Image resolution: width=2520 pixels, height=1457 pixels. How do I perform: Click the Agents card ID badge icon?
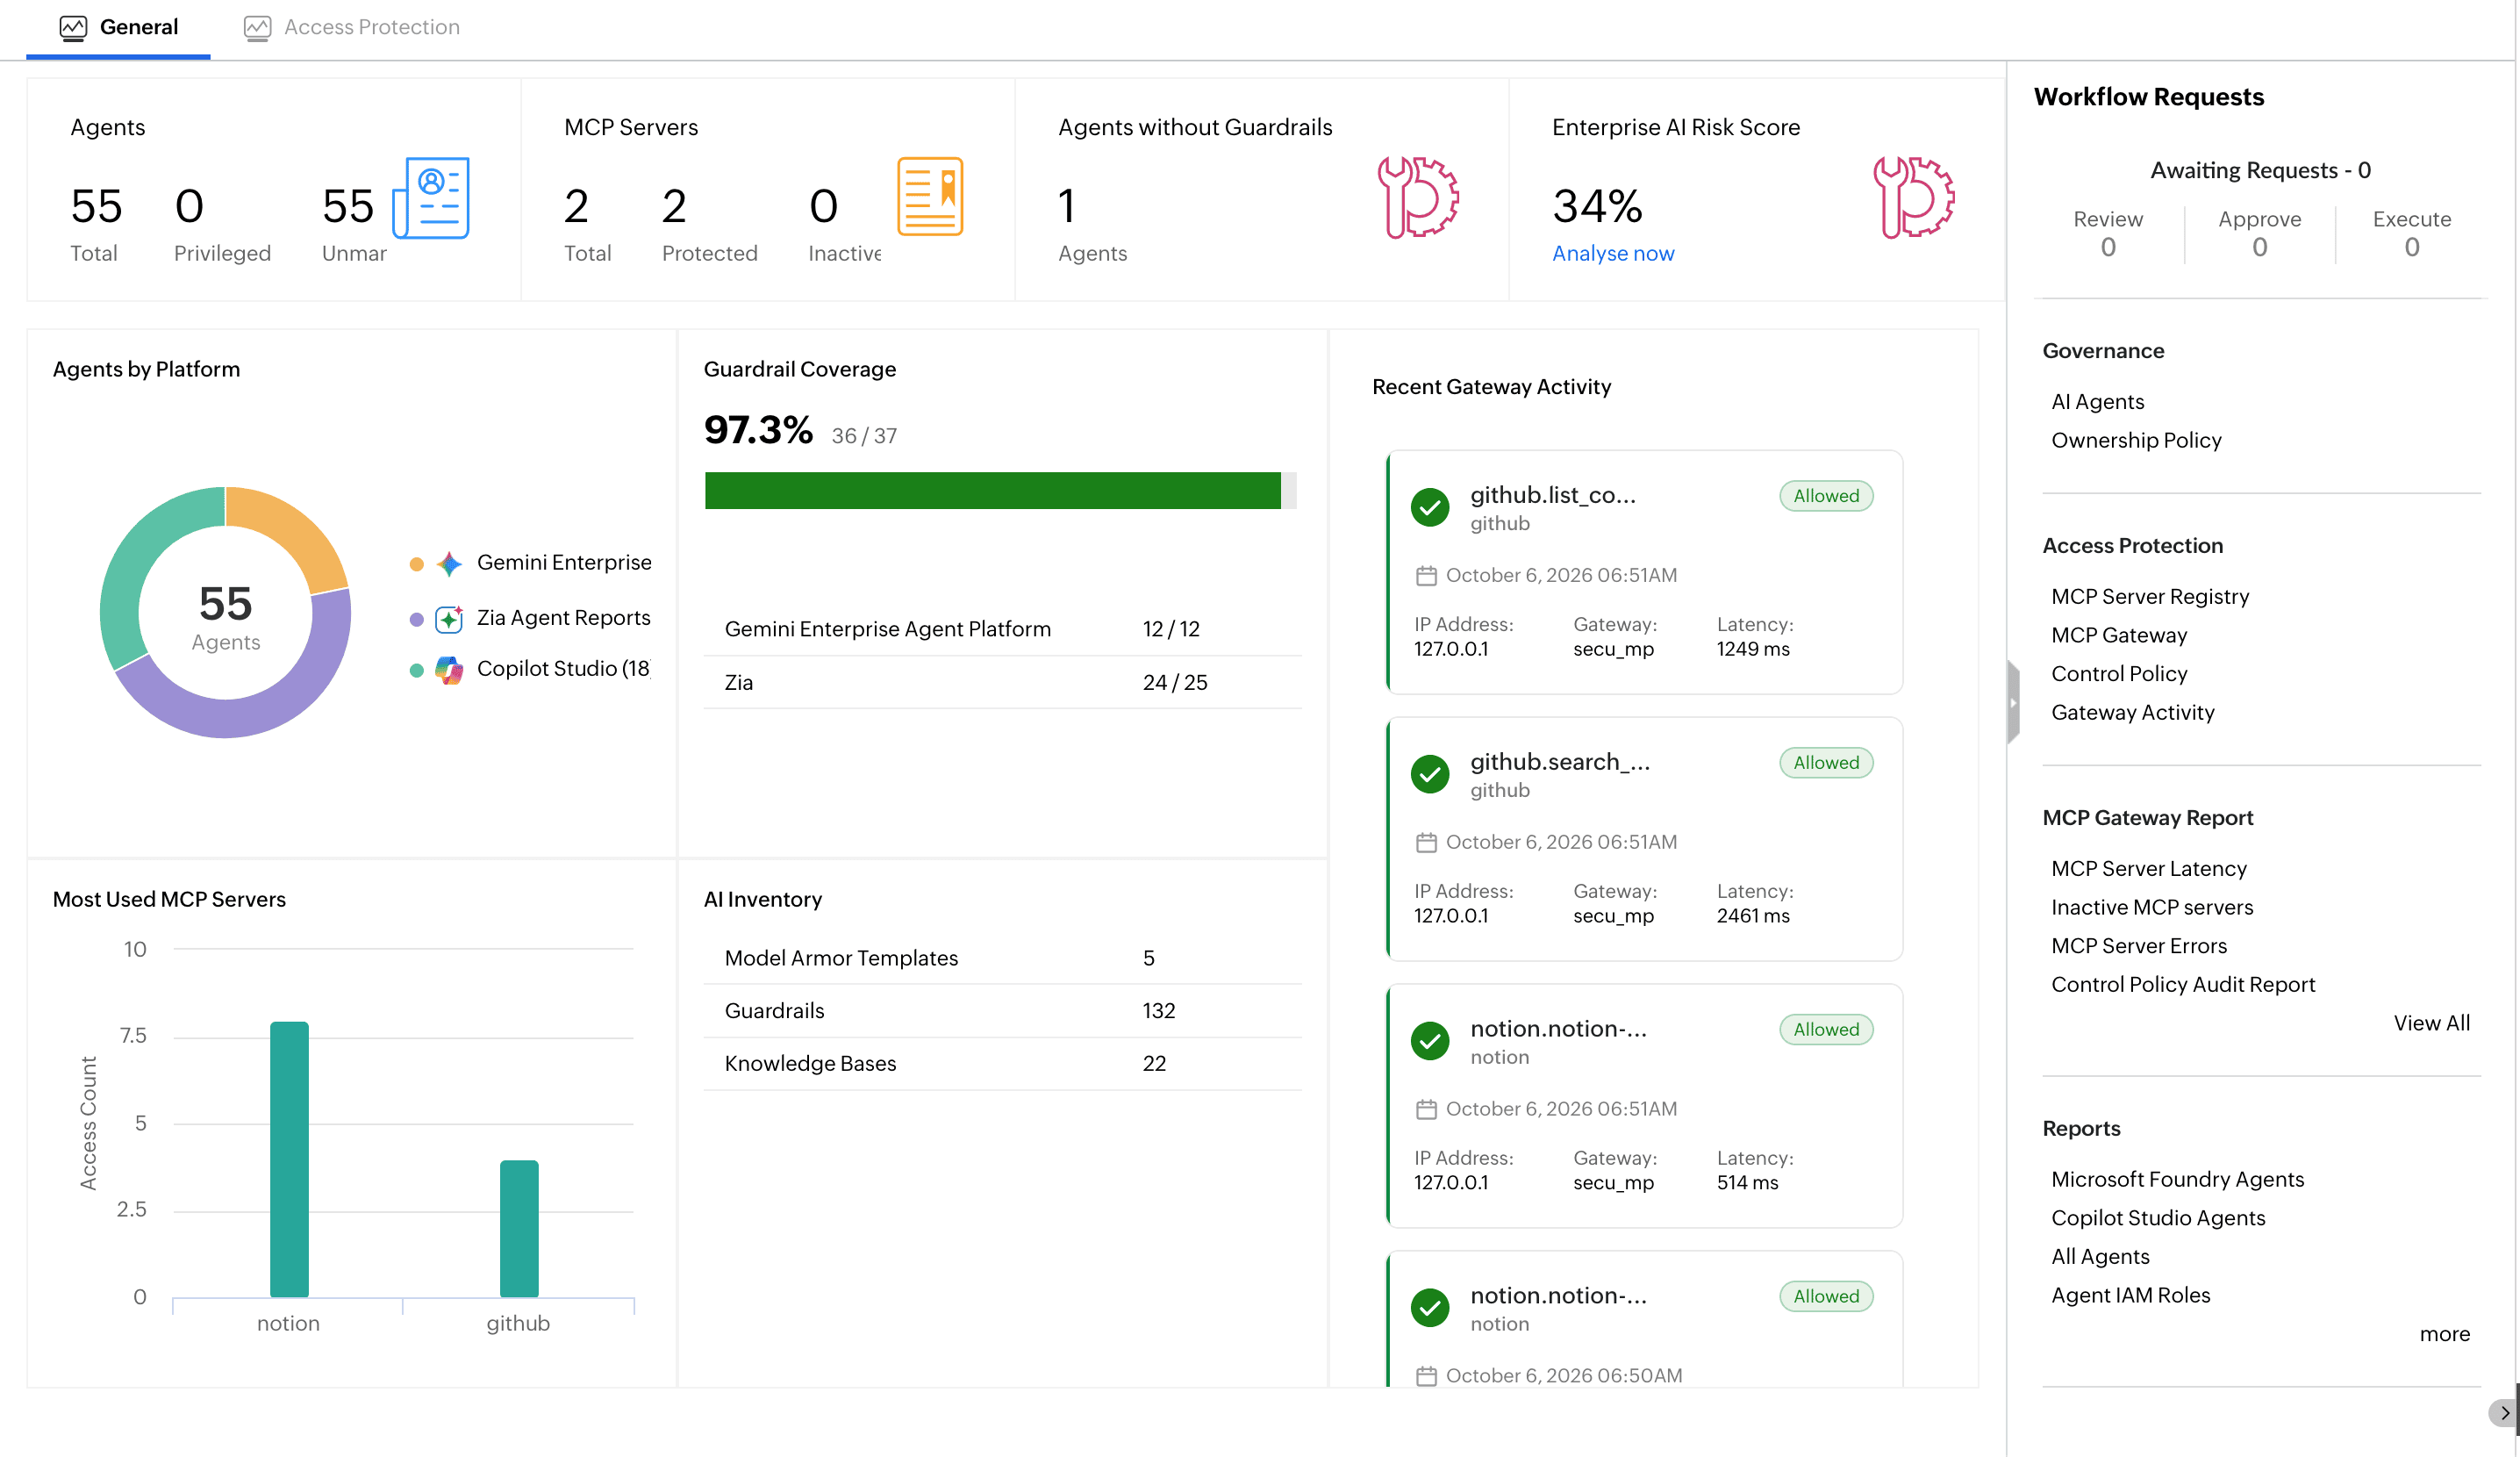431,197
